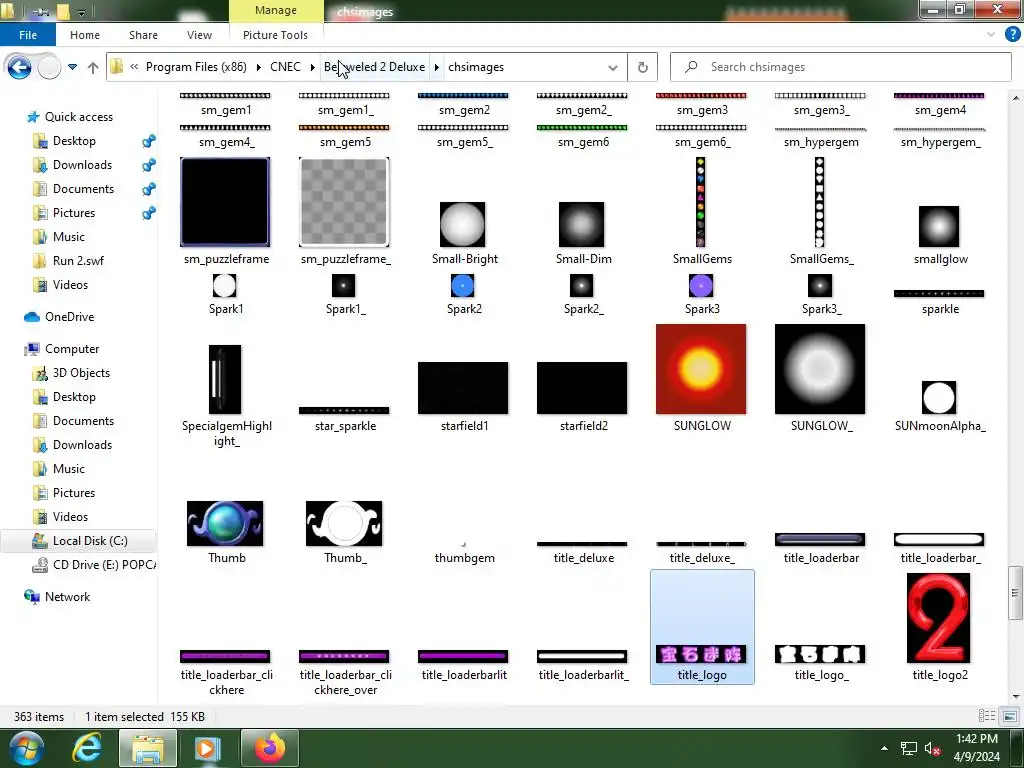Expand hidden path with double chevron
Screen dimensions: 1024x768
tap(134, 67)
